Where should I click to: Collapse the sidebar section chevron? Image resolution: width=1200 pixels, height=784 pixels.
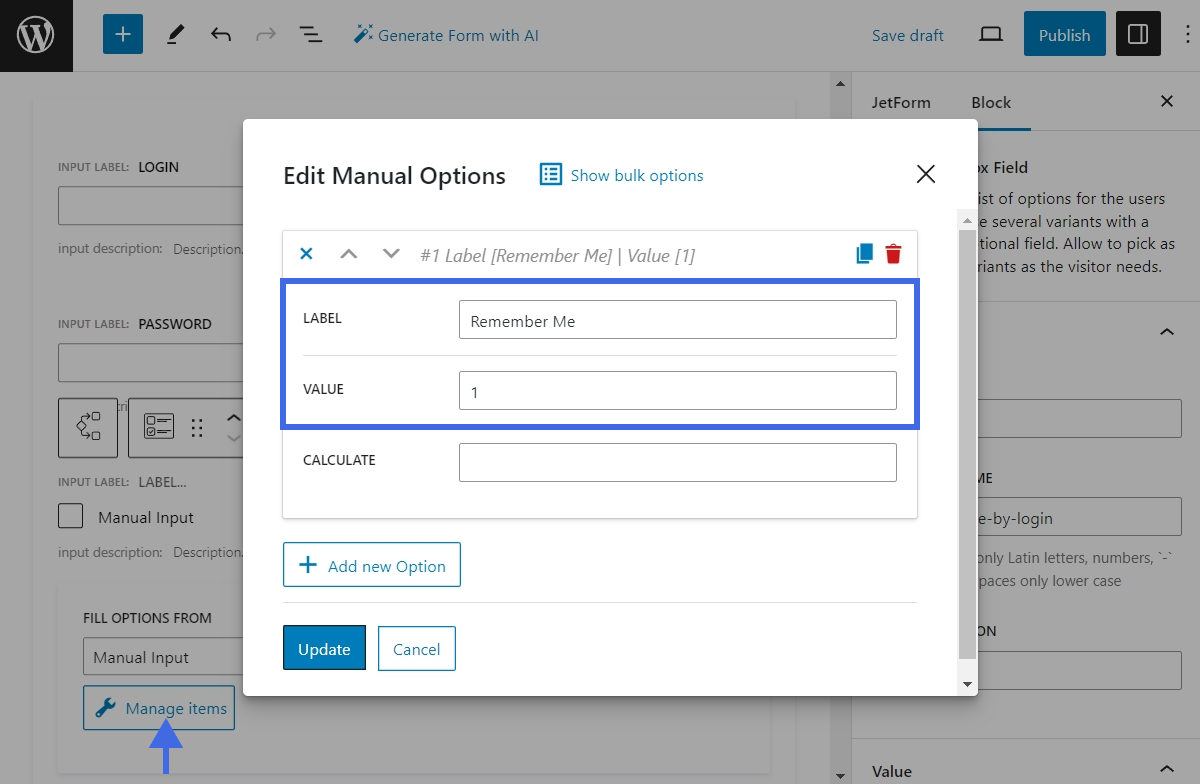[1166, 331]
